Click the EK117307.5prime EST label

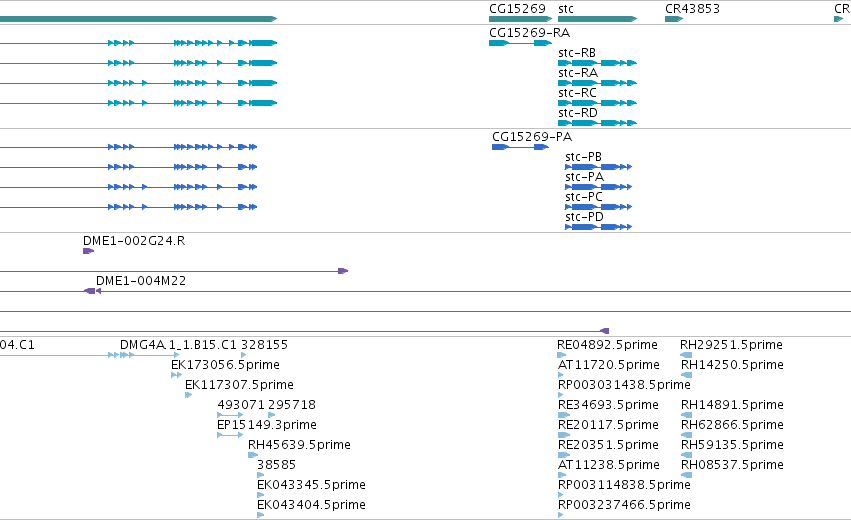click(239, 385)
